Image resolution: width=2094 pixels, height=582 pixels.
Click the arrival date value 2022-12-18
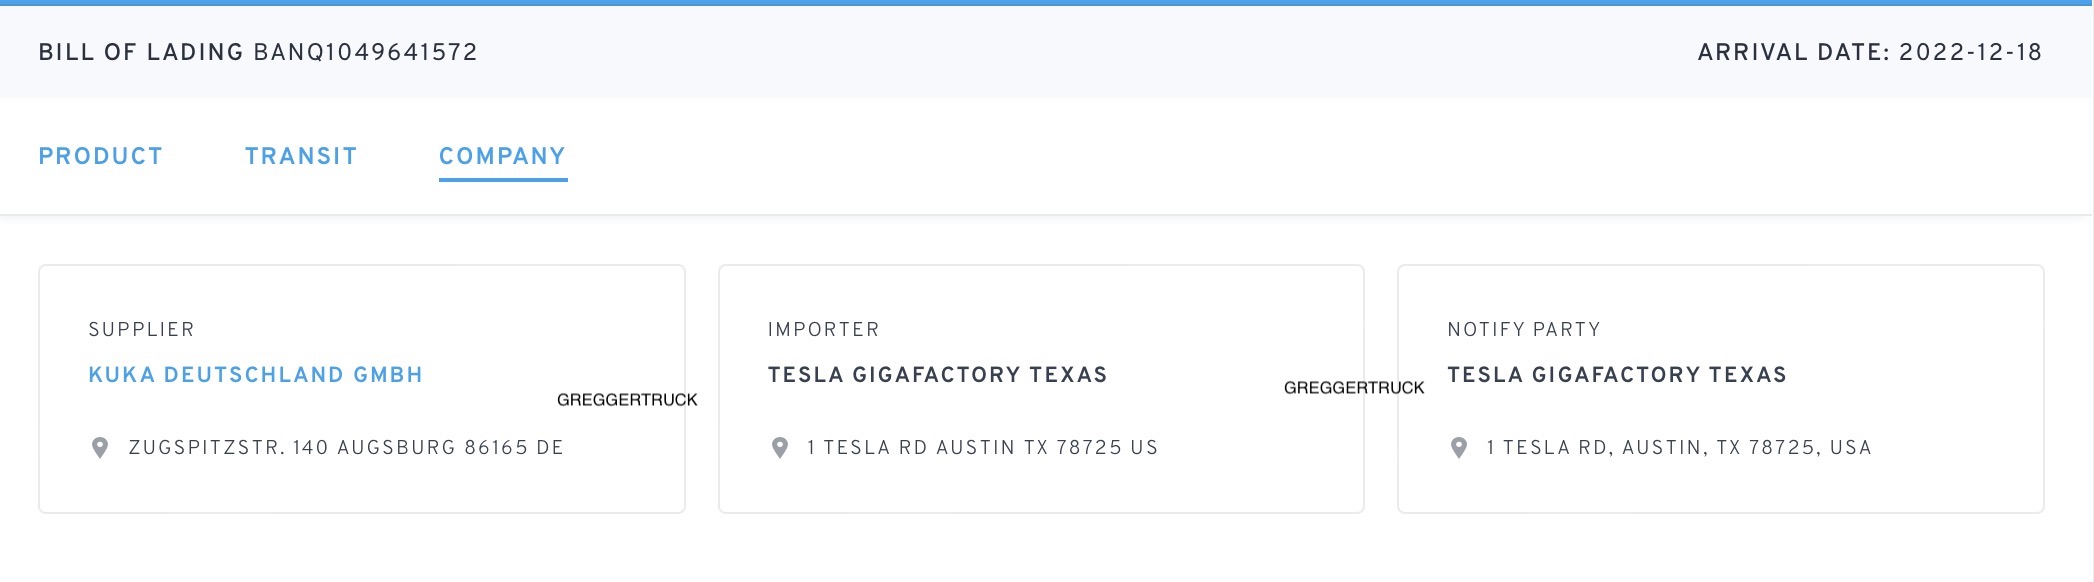pos(1970,52)
